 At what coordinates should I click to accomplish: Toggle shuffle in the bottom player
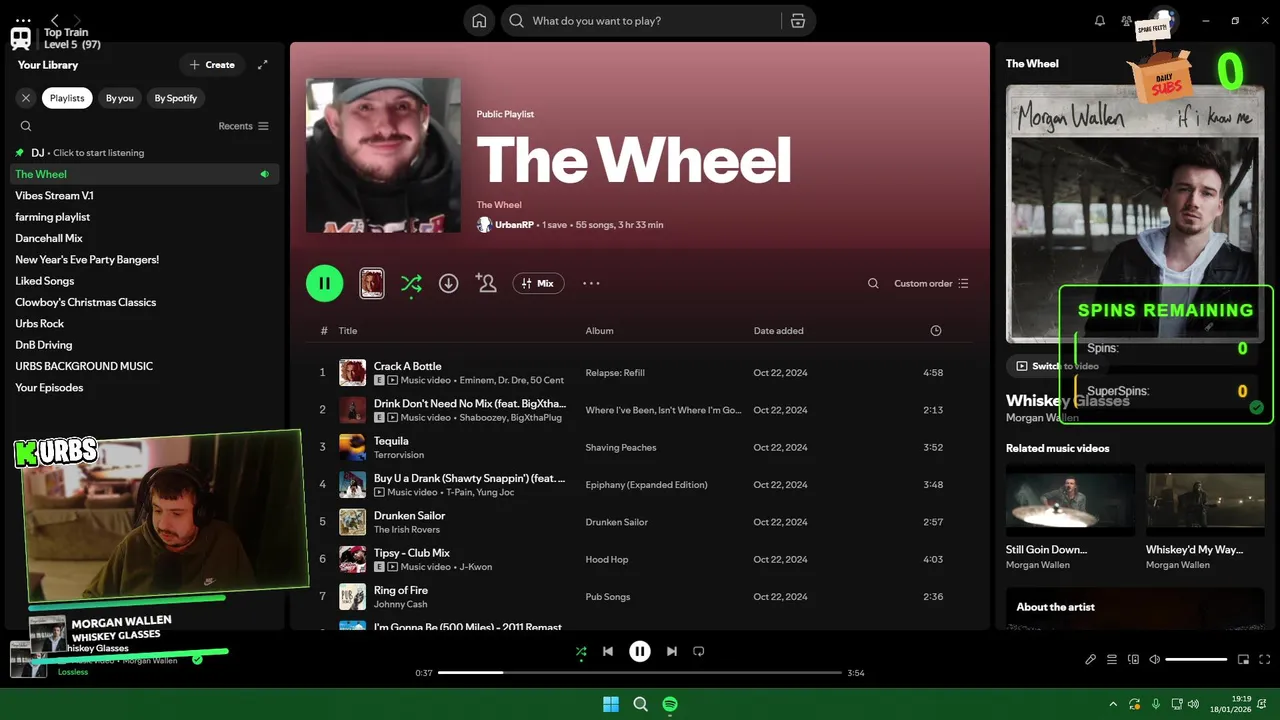click(581, 652)
